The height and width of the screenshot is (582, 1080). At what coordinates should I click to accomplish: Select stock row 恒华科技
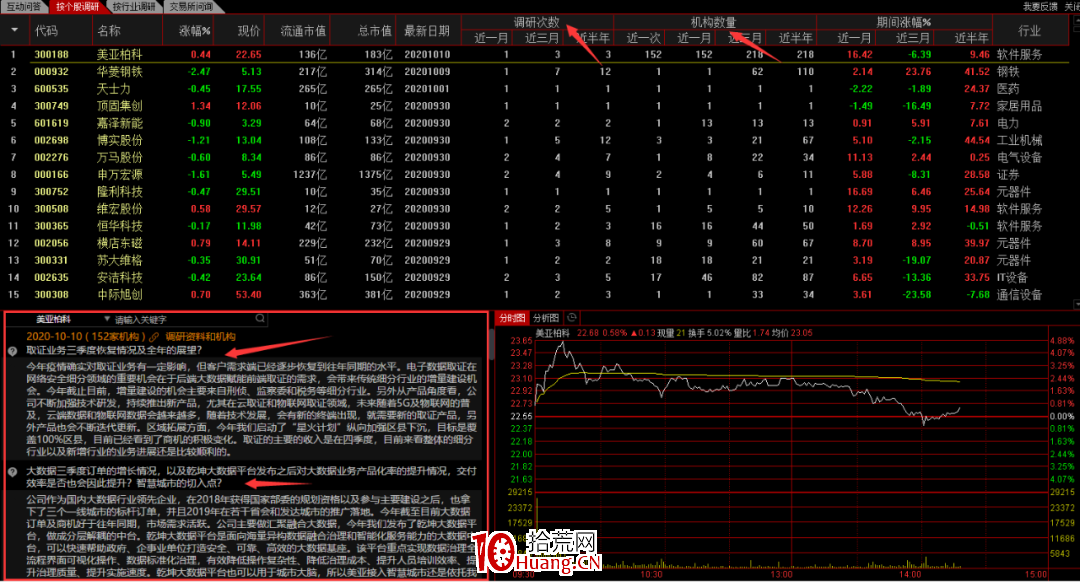(536, 226)
